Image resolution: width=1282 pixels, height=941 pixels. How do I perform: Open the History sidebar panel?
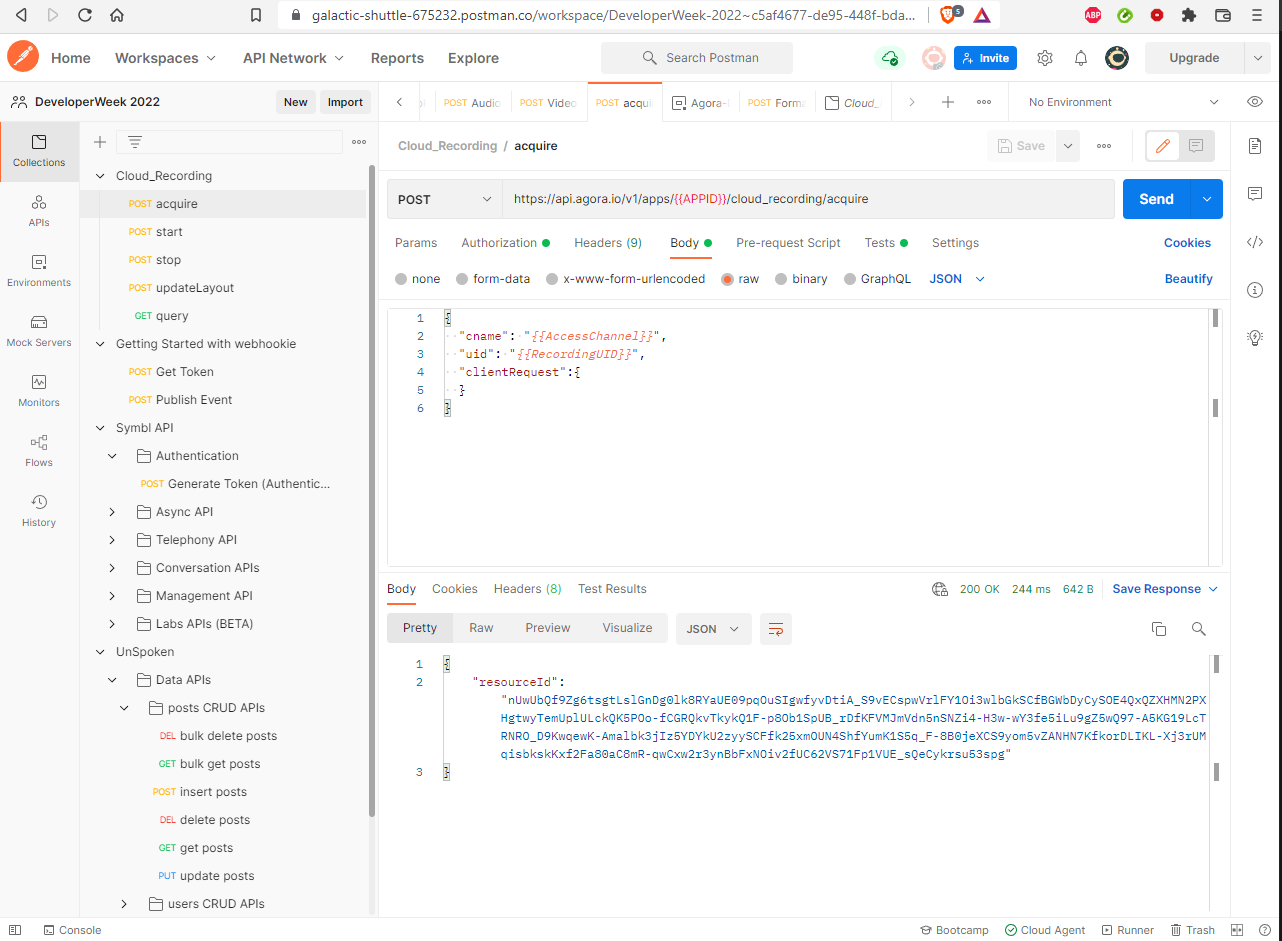(x=39, y=510)
